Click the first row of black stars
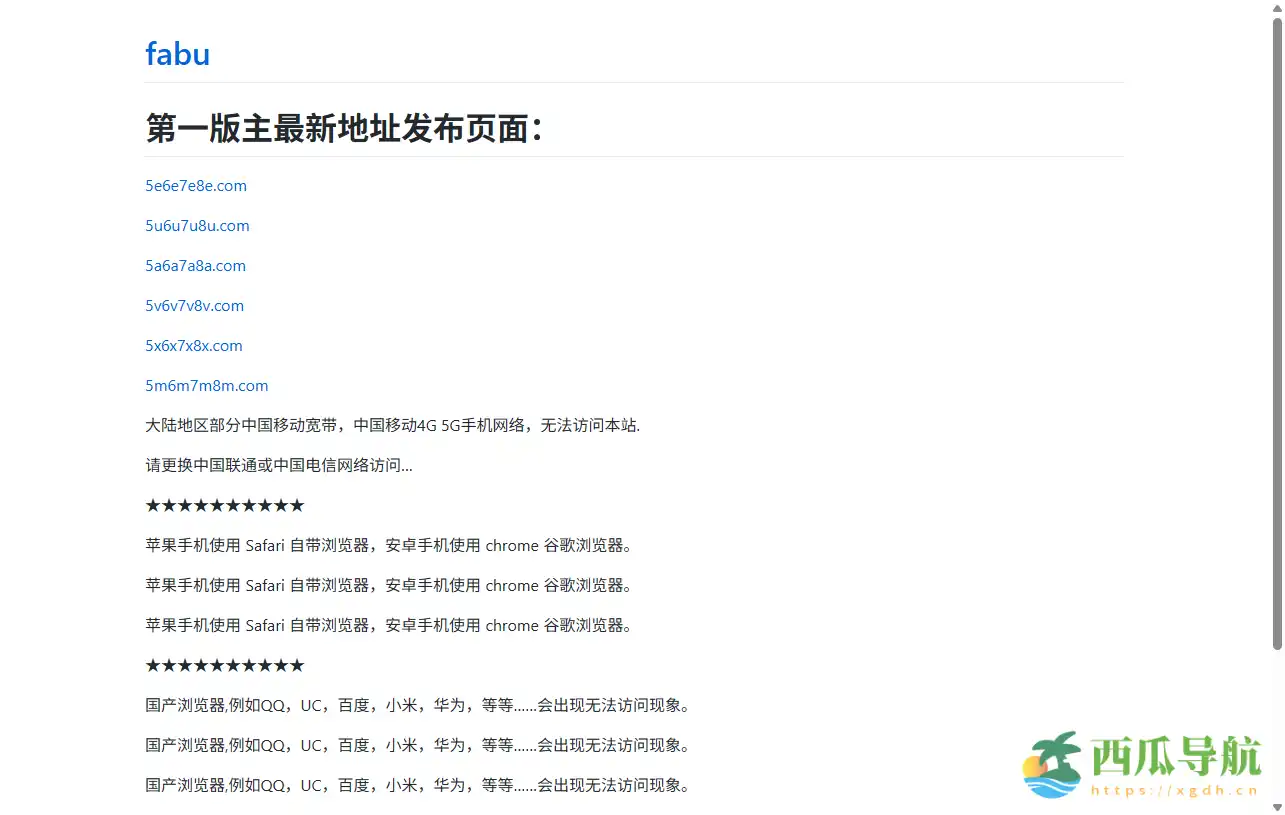 pyautogui.click(x=224, y=506)
